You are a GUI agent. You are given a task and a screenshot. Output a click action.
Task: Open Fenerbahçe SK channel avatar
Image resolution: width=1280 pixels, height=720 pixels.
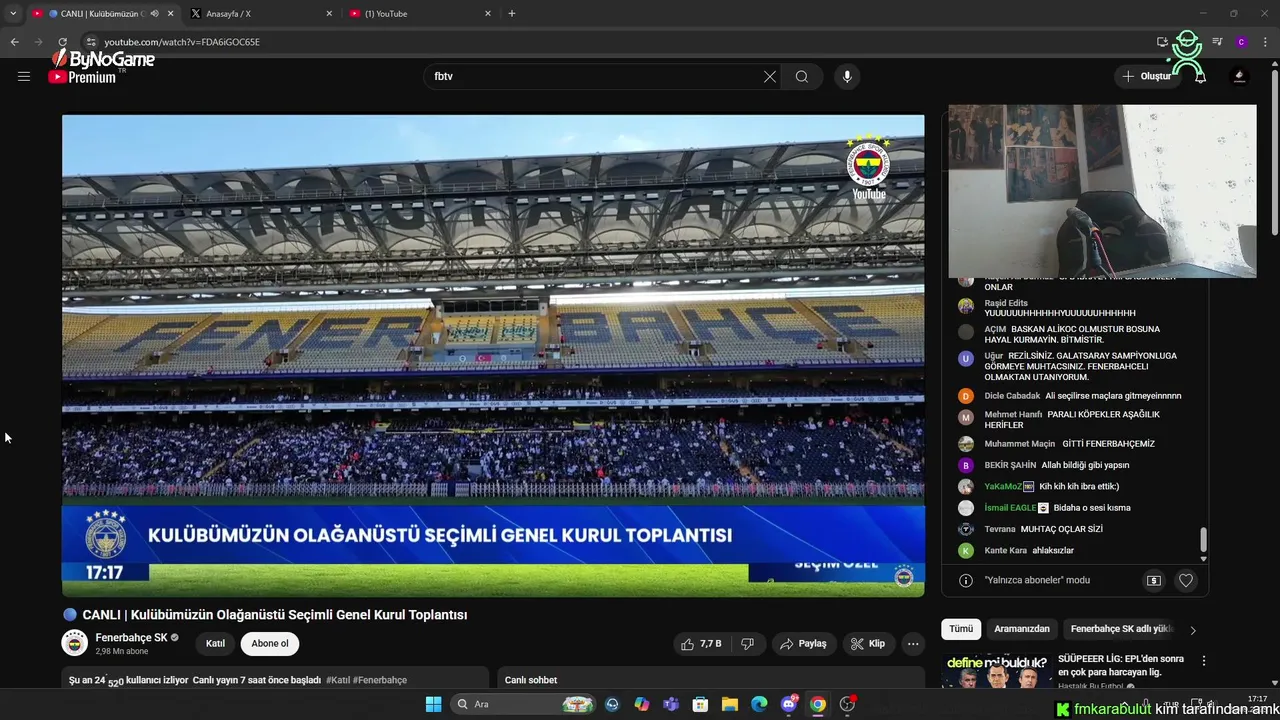point(75,643)
